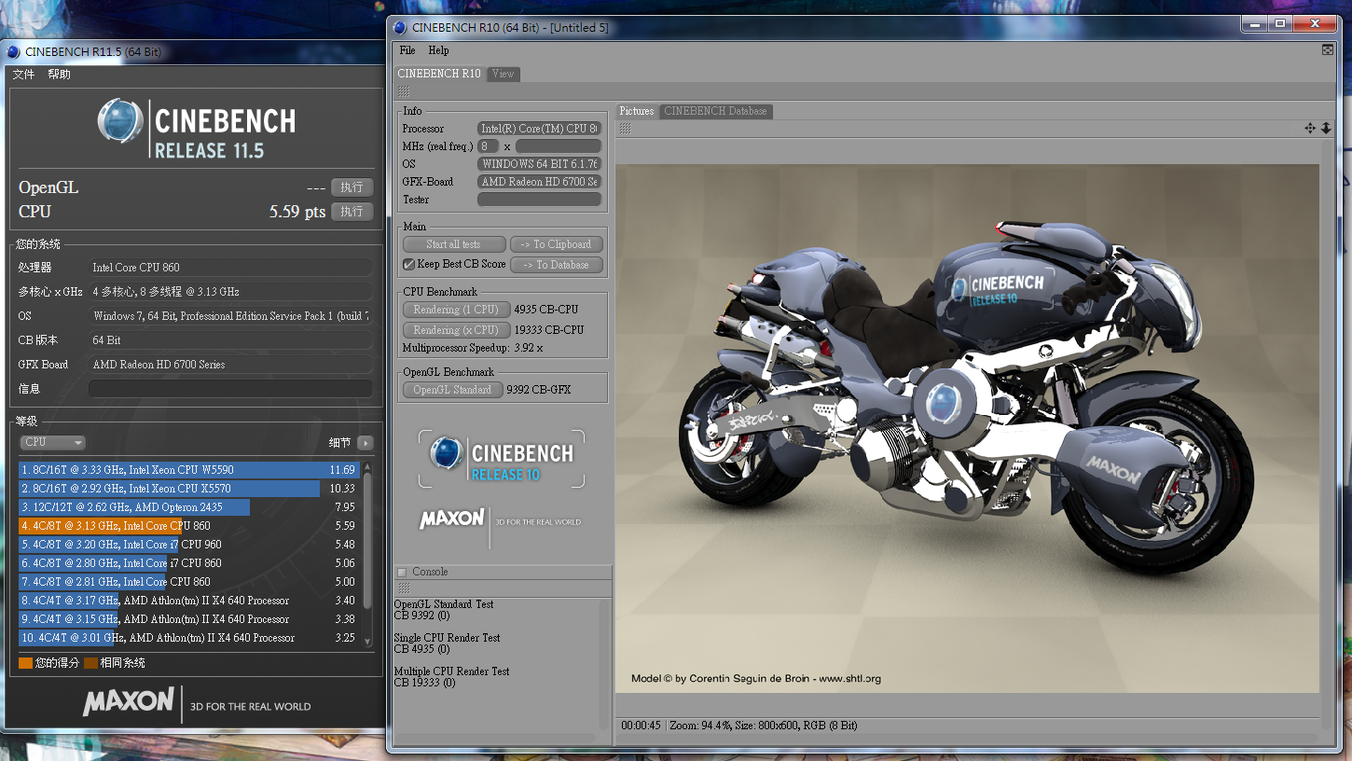Click the Tester input field
The width and height of the screenshot is (1352, 761).
(x=539, y=200)
